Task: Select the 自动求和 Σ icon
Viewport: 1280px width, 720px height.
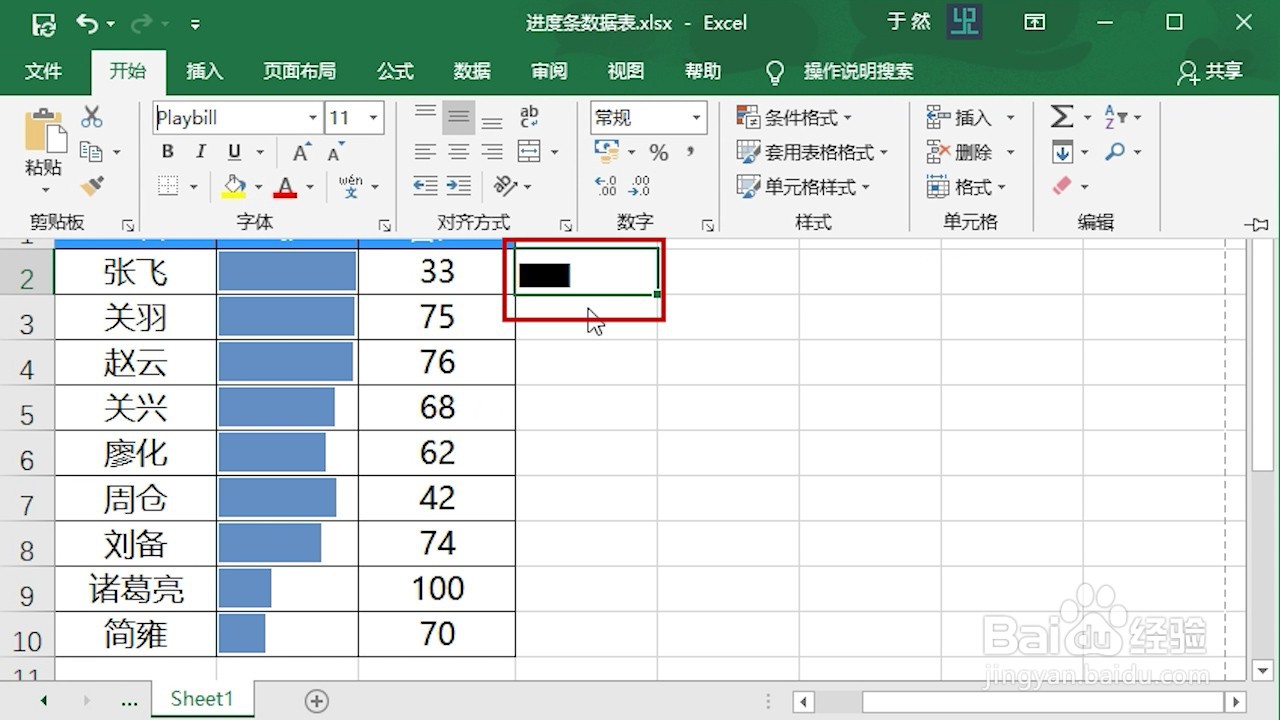Action: pyautogui.click(x=1061, y=117)
